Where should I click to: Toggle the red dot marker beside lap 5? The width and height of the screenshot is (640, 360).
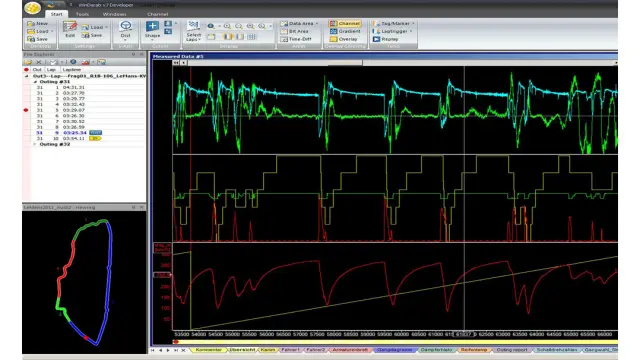(x=27, y=110)
